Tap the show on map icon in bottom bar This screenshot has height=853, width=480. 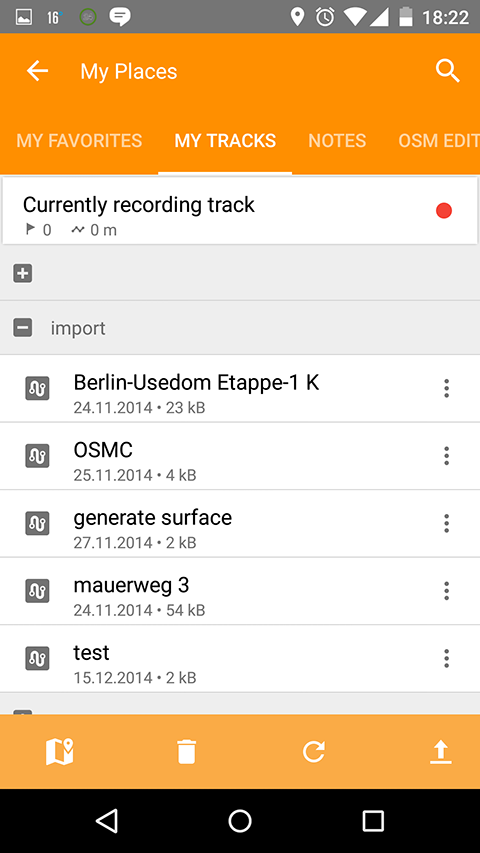pos(60,752)
